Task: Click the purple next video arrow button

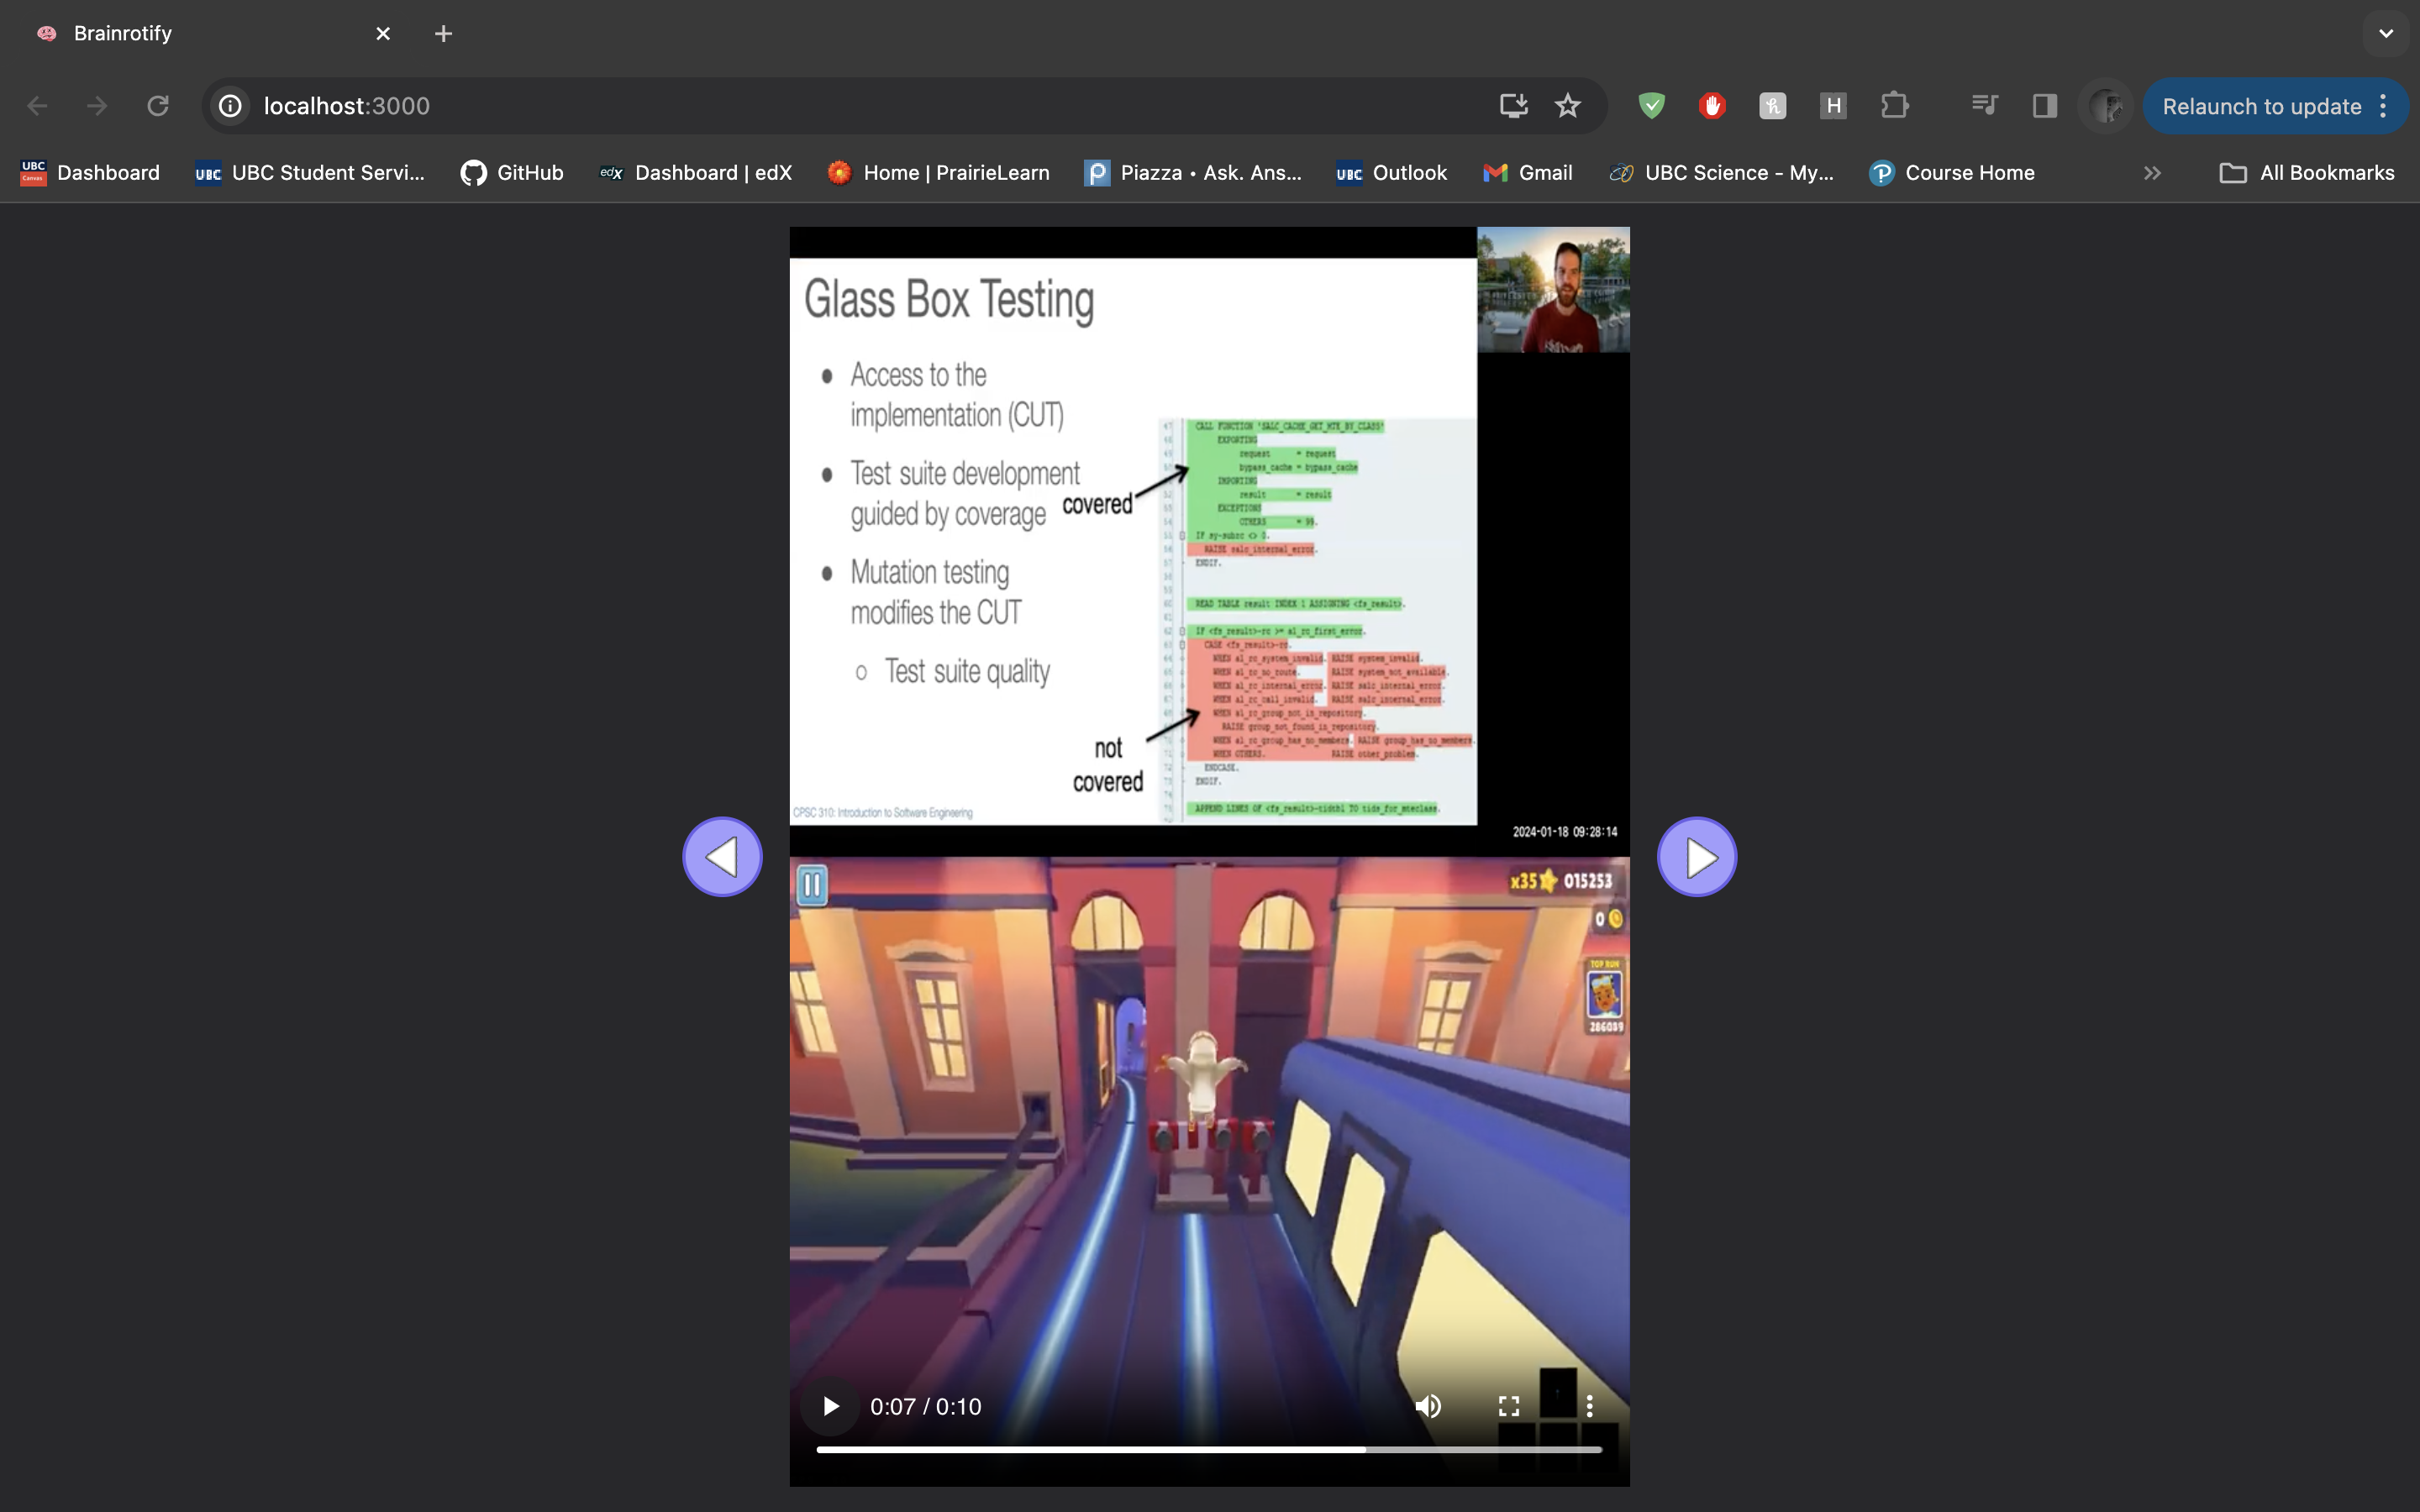Action: (1696, 857)
